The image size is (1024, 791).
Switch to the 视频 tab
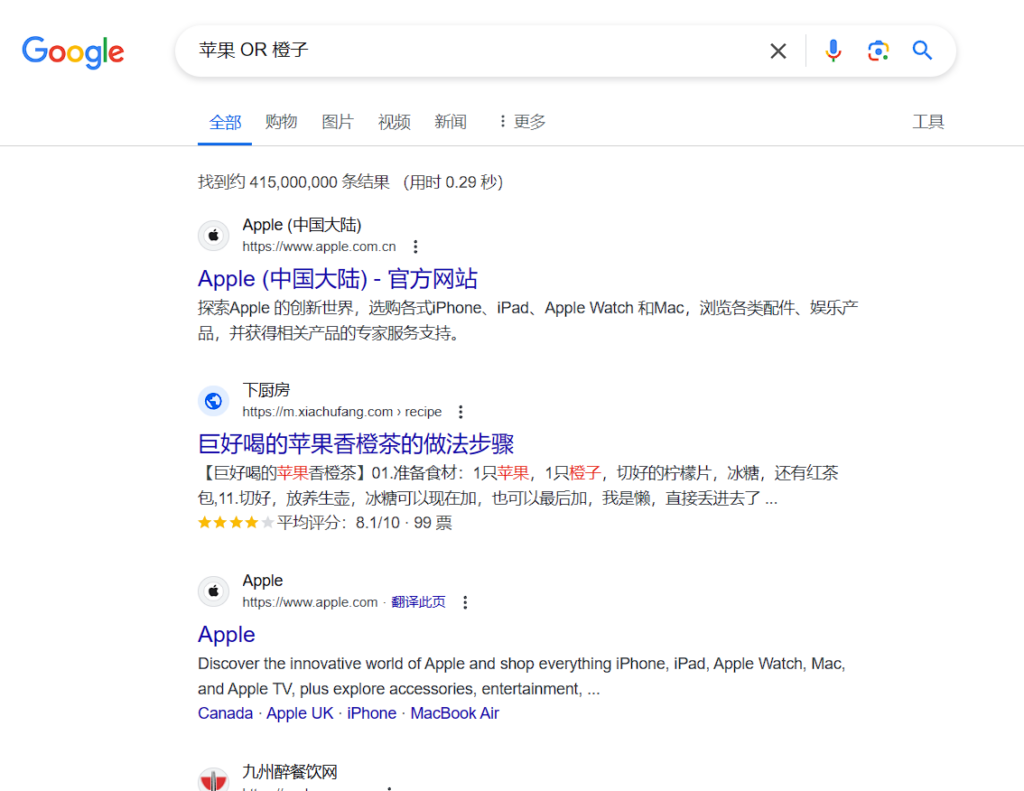[x=394, y=121]
